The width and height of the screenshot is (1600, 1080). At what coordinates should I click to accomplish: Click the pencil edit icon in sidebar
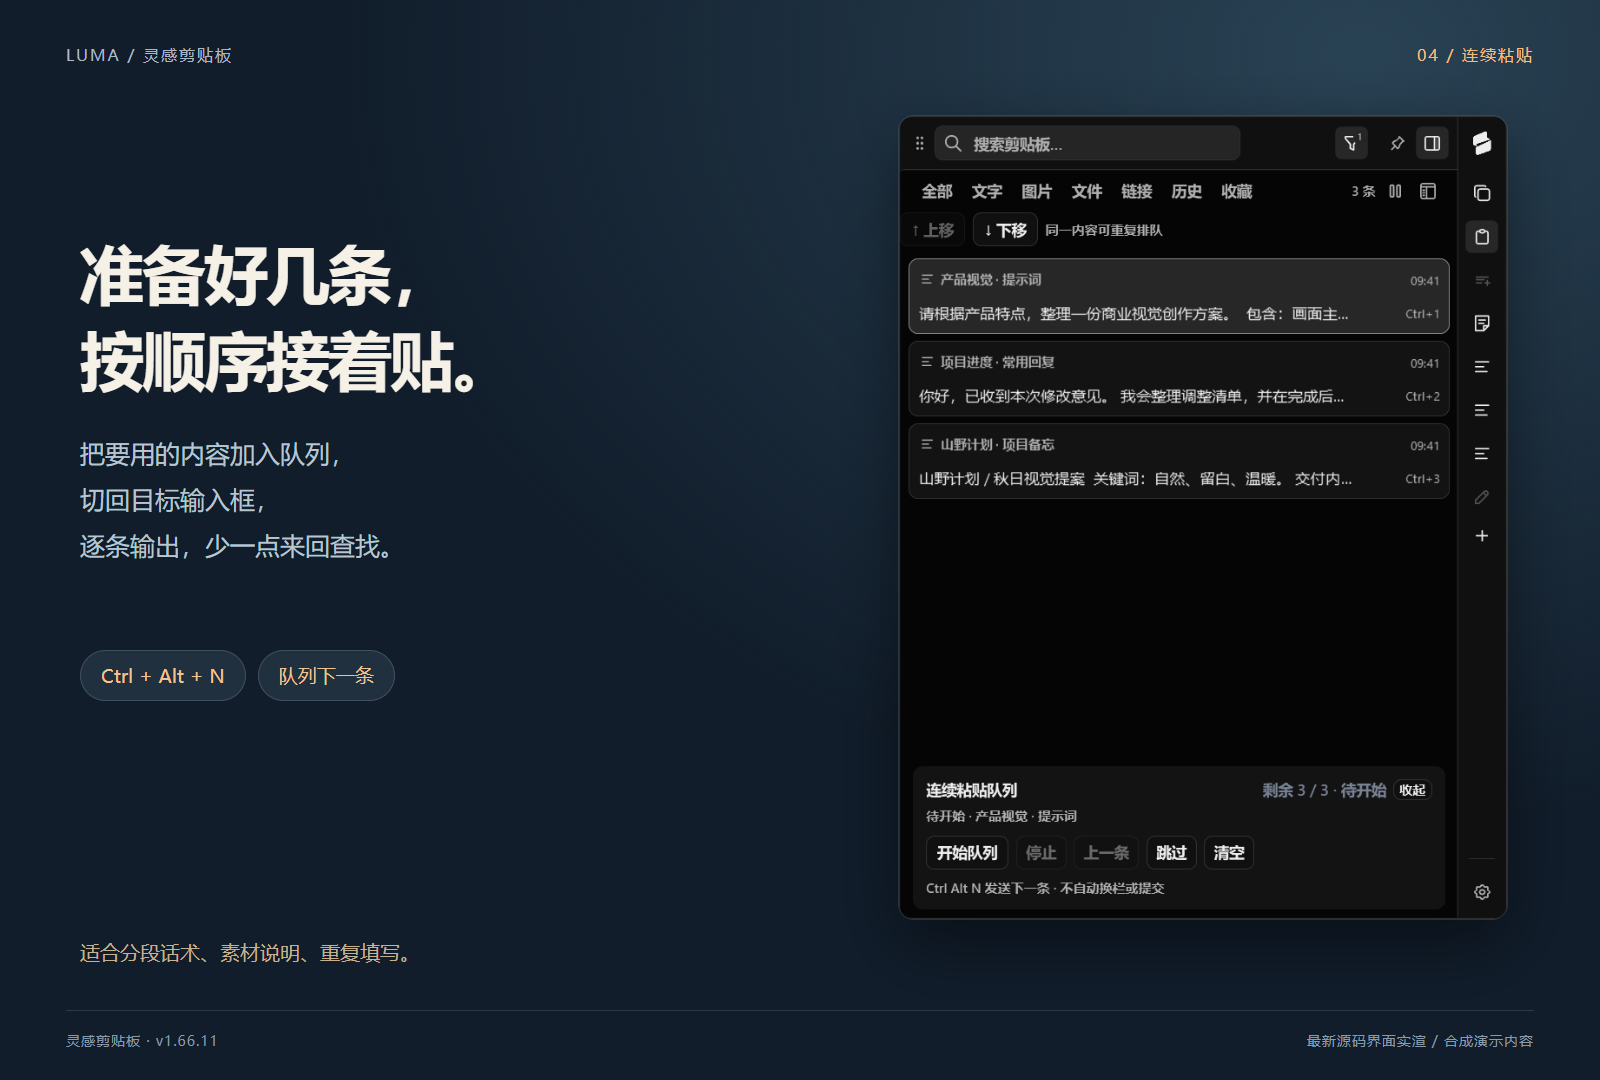click(x=1482, y=497)
